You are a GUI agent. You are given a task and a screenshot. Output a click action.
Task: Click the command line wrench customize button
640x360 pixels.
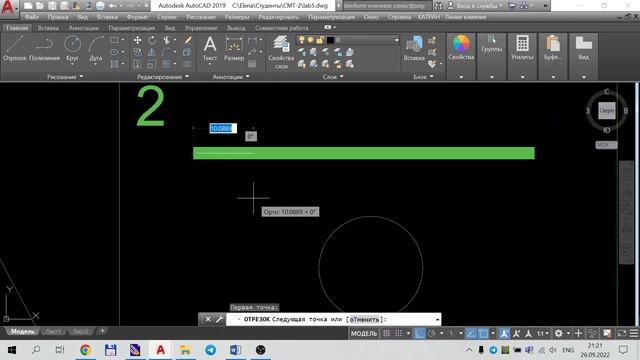tap(219, 319)
